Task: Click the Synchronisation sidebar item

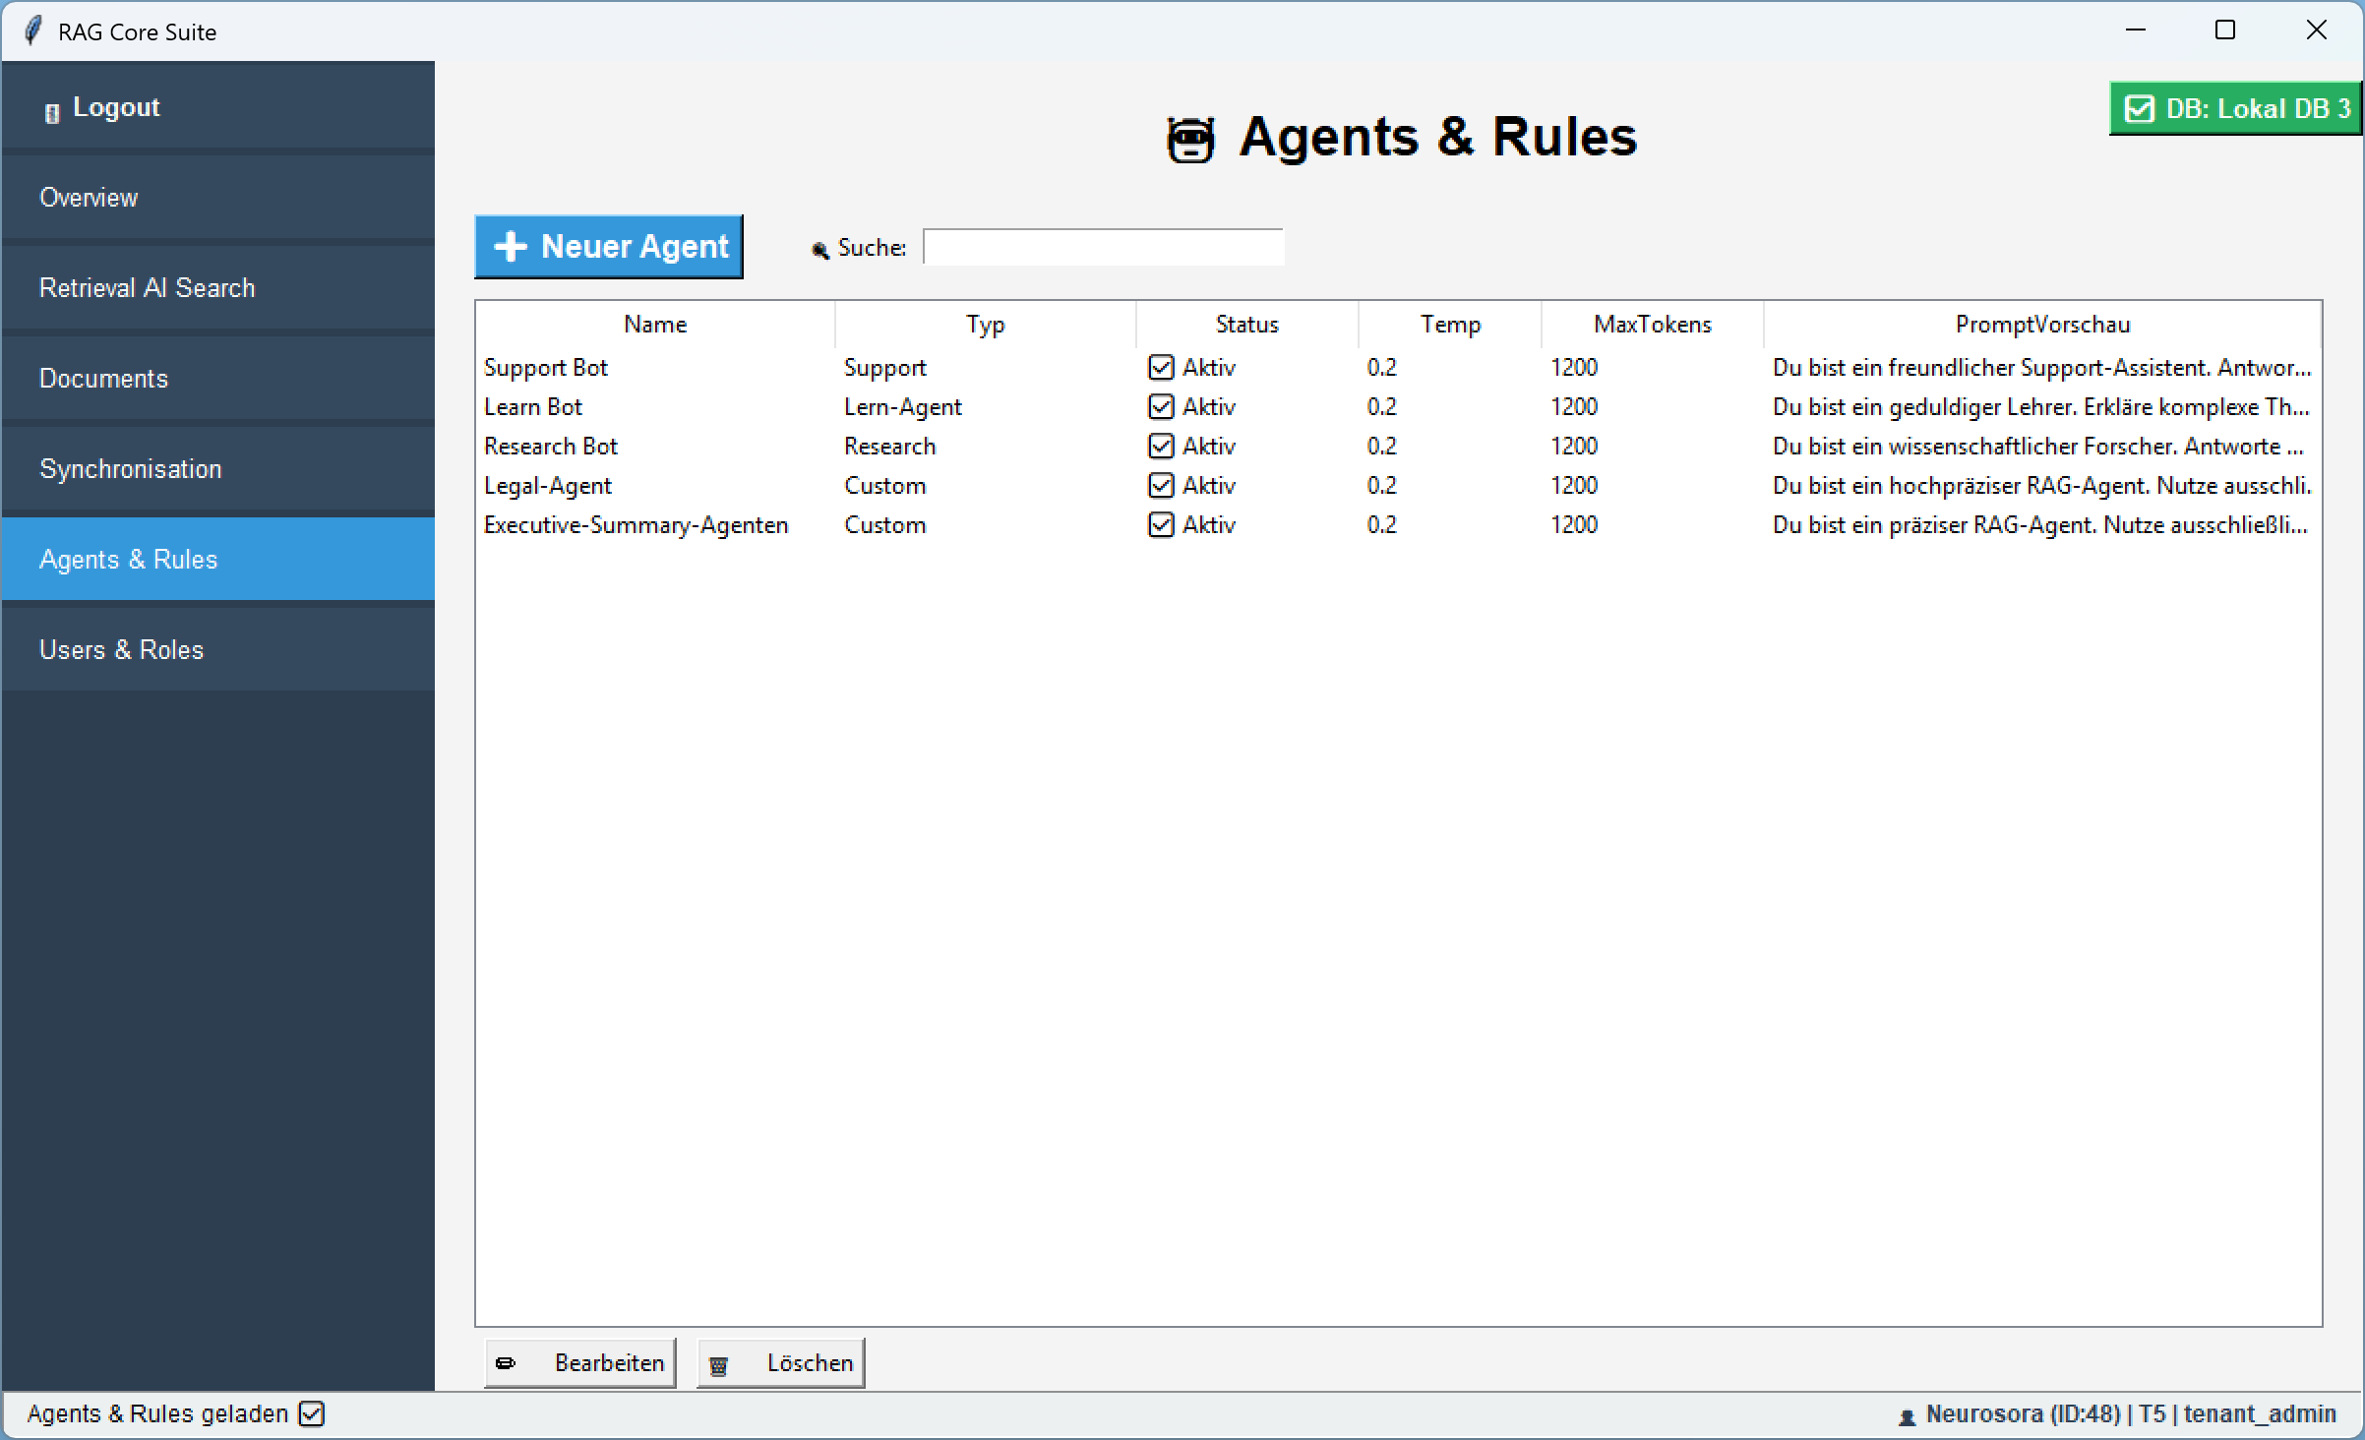Action: pos(130,469)
